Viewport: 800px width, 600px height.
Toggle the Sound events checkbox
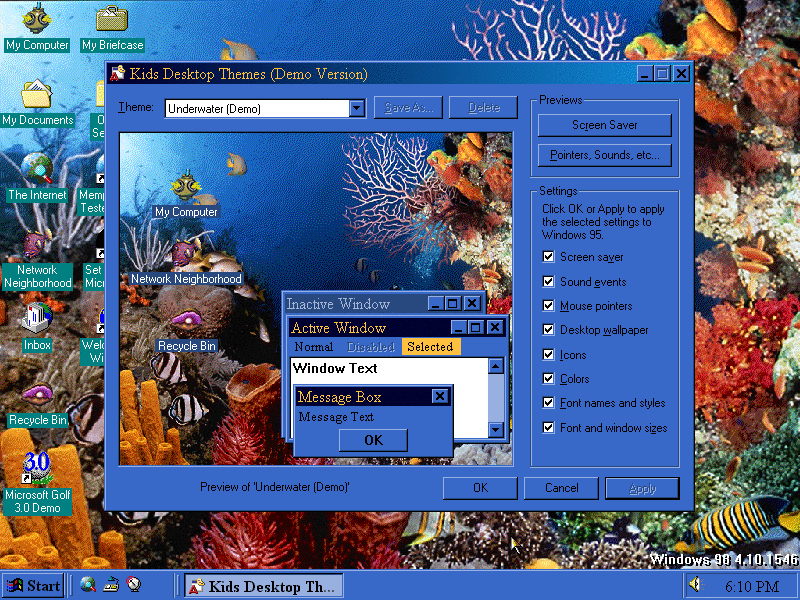(x=548, y=281)
